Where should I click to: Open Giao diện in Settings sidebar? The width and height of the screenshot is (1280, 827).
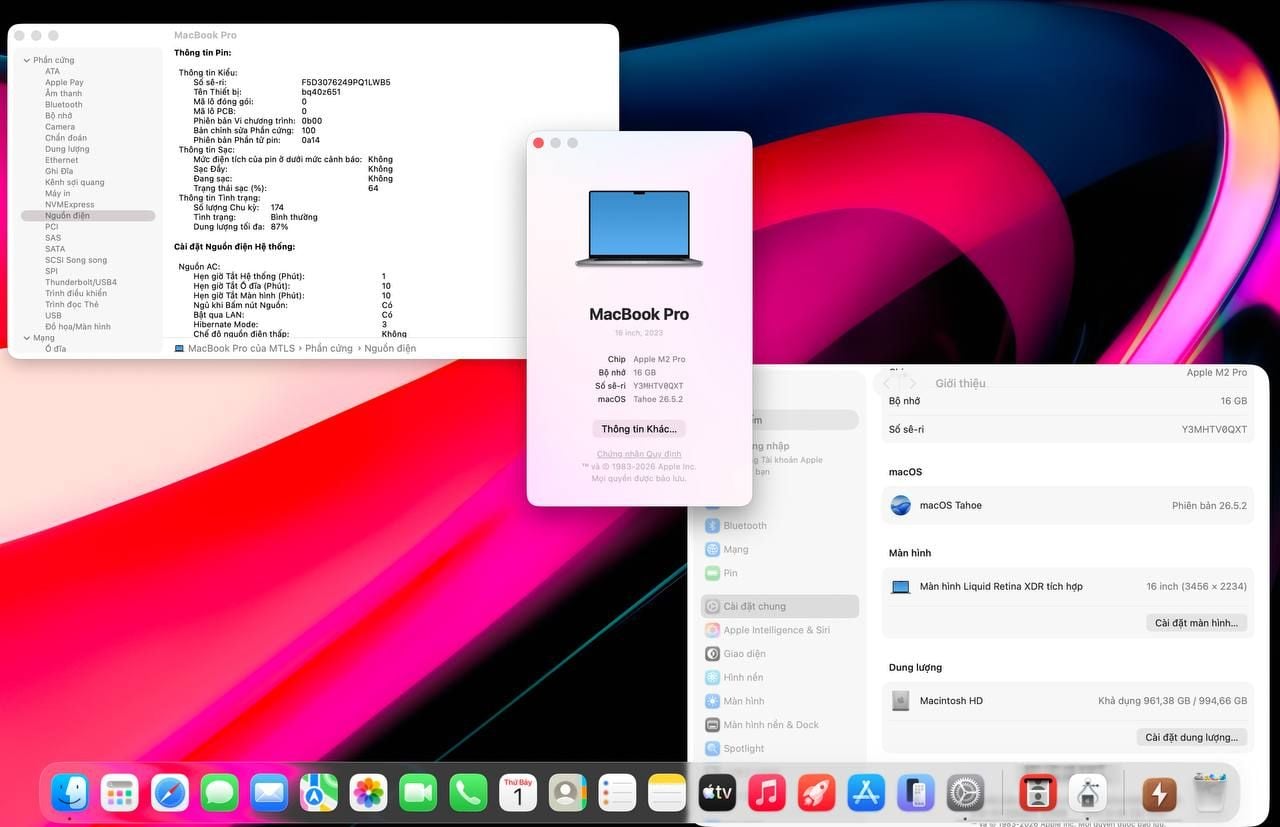click(x=780, y=654)
